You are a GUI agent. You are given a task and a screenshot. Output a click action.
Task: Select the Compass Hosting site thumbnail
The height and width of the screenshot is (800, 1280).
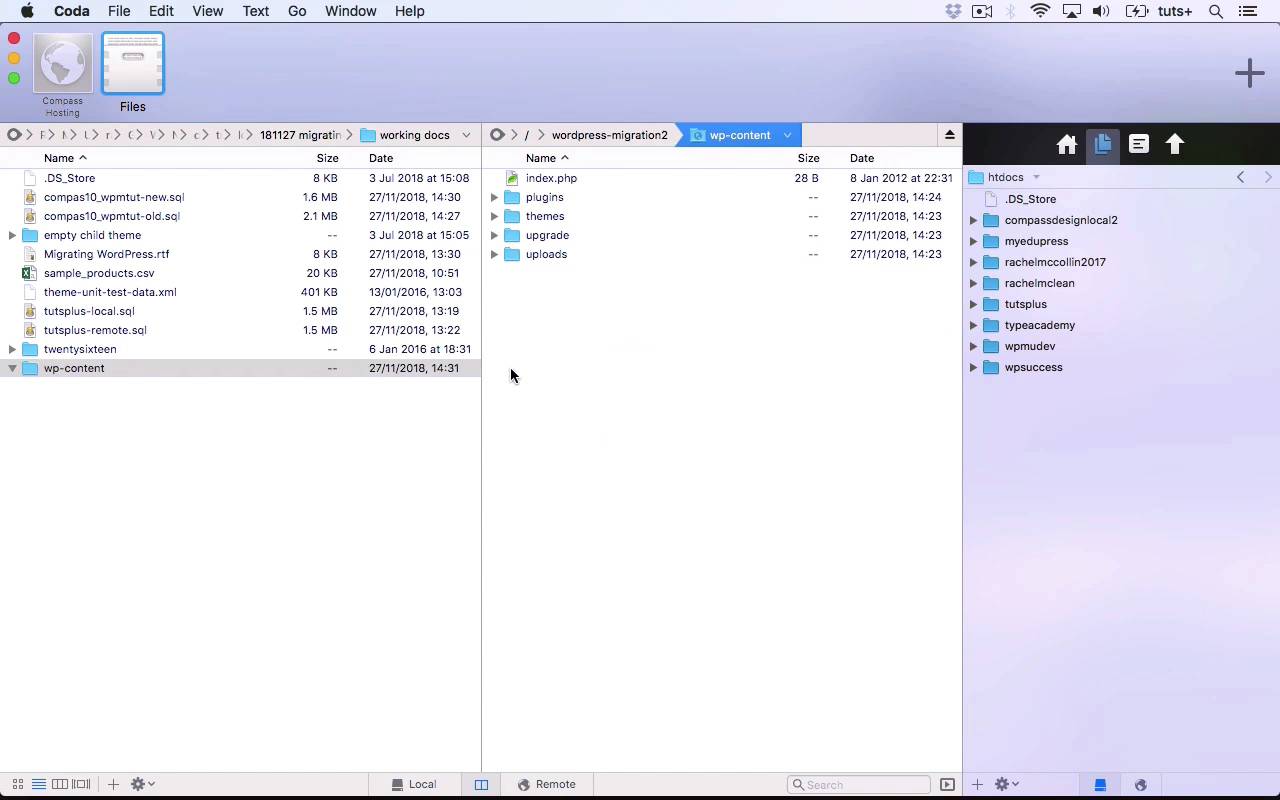63,63
